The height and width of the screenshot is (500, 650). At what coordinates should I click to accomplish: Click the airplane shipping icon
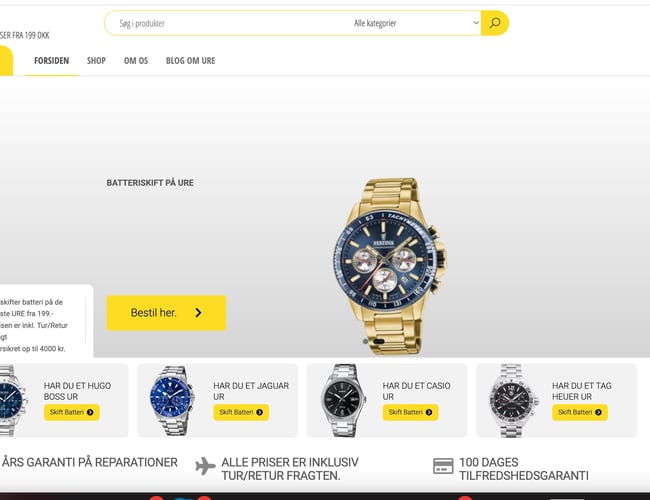pos(205,466)
